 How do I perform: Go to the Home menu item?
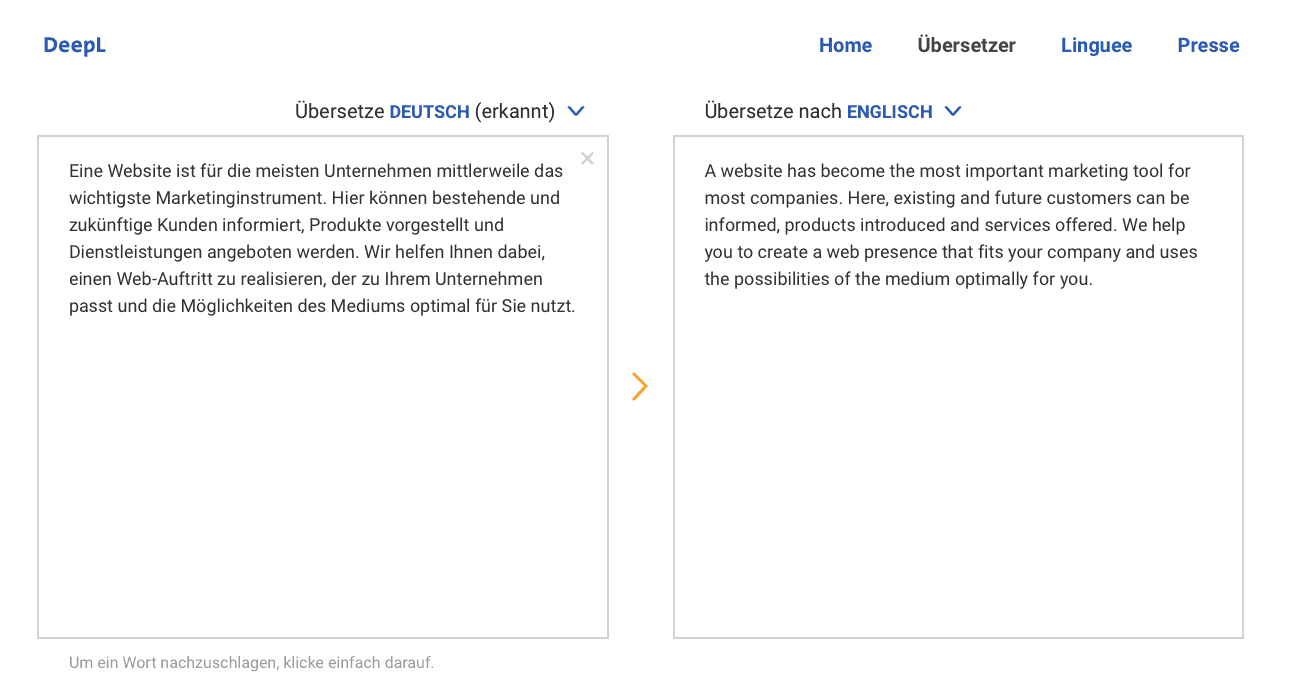845,45
